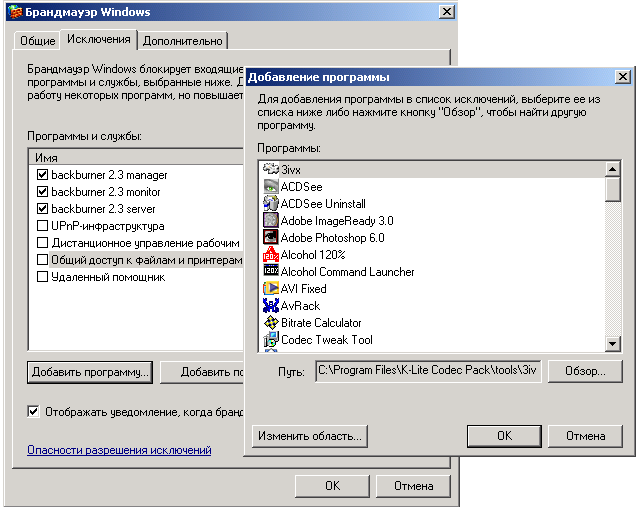Select ACDSee Uninstall list entry
The image size is (637, 509).
point(433,204)
